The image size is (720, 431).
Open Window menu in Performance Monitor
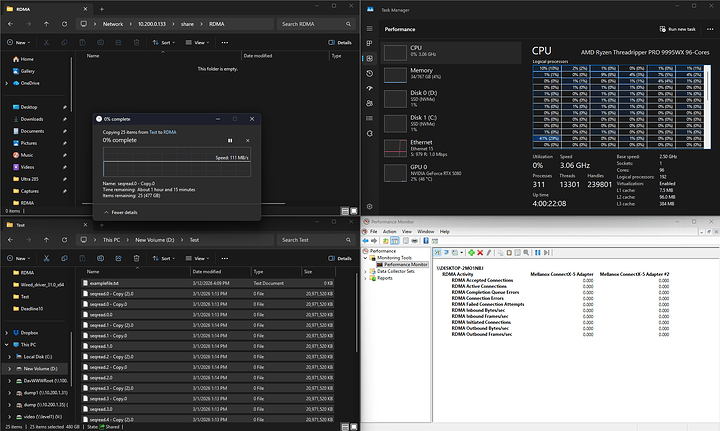[x=425, y=231]
